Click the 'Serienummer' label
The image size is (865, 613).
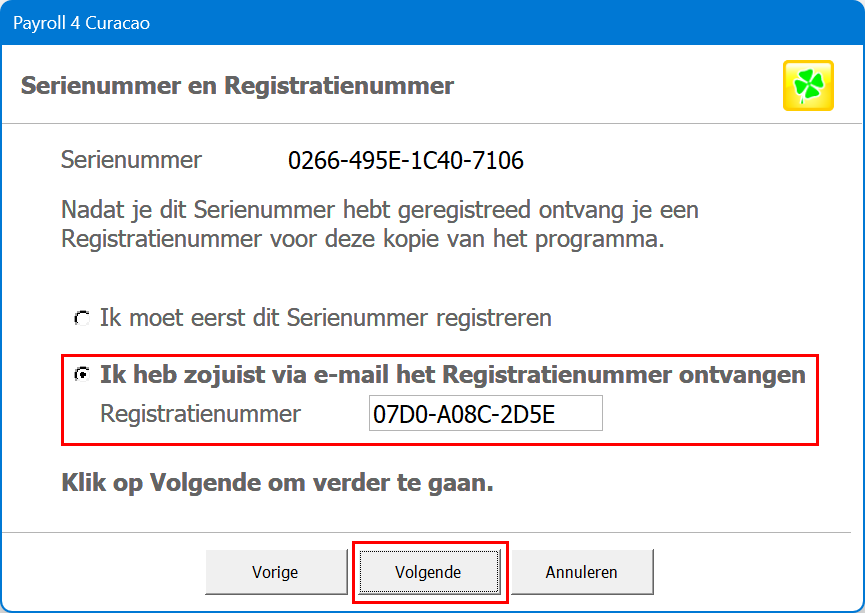(131, 160)
